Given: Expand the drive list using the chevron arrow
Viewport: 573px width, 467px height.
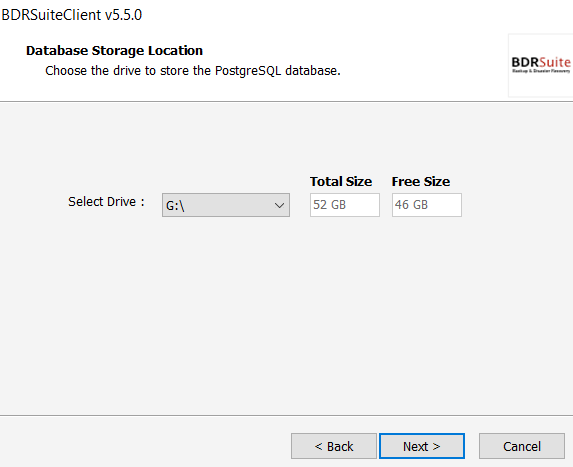Looking at the screenshot, I should 279,205.
